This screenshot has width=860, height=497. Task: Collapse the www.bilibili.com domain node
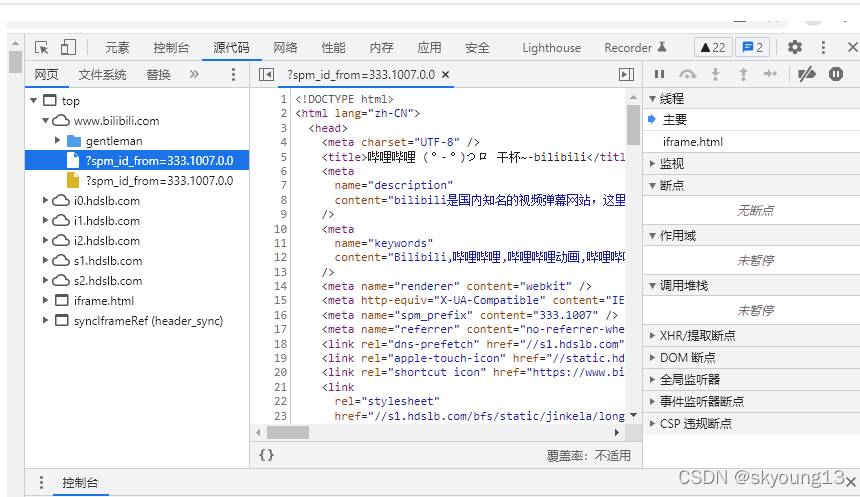pyautogui.click(x=46, y=121)
